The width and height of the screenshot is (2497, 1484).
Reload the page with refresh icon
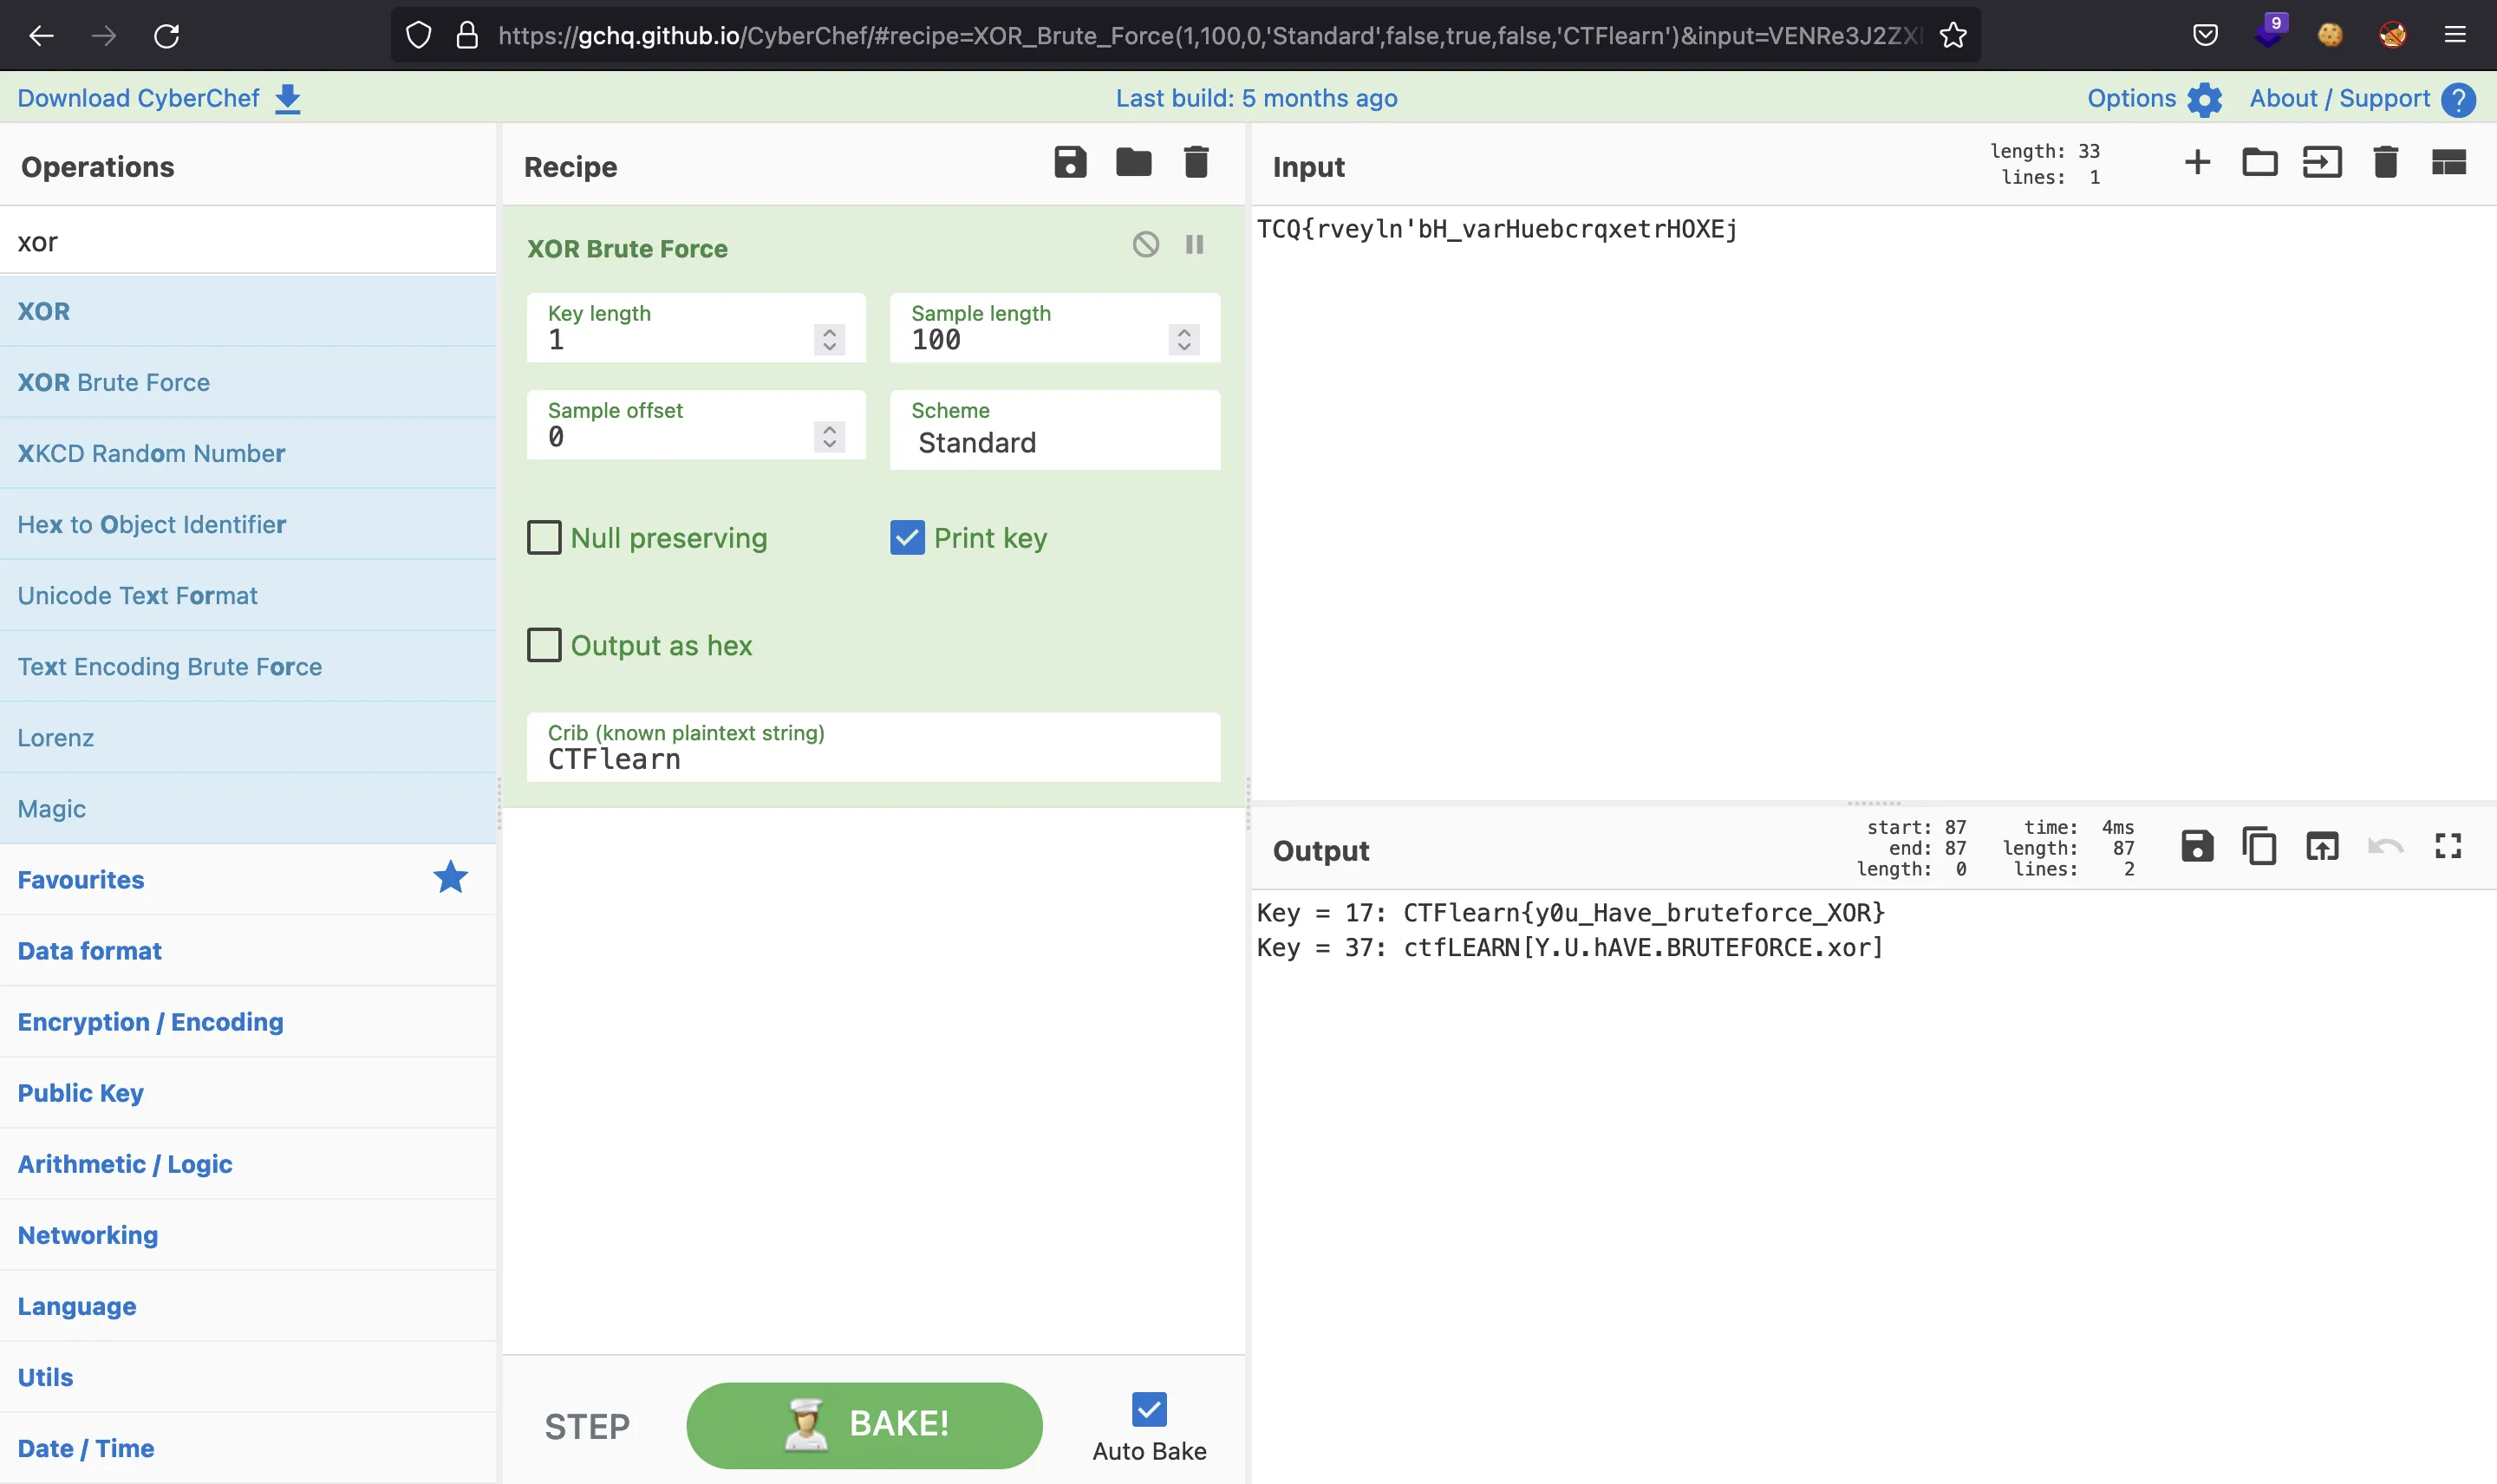click(166, 36)
